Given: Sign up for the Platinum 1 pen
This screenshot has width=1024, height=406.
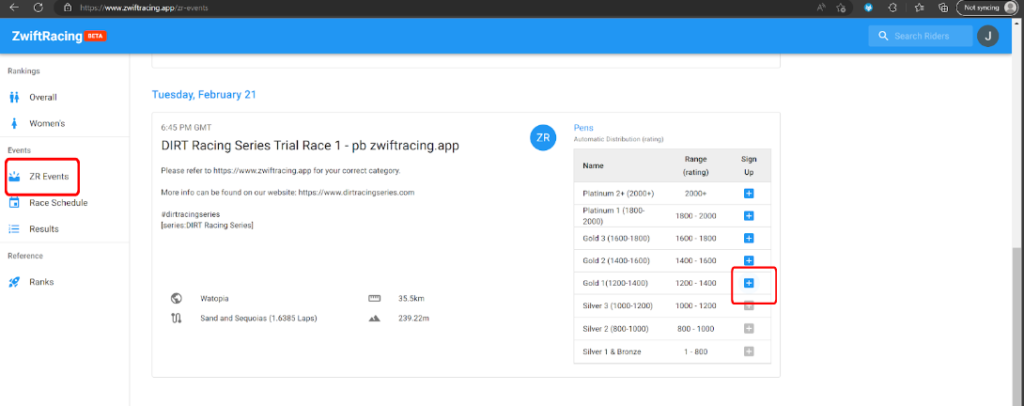Looking at the screenshot, I should (x=749, y=216).
